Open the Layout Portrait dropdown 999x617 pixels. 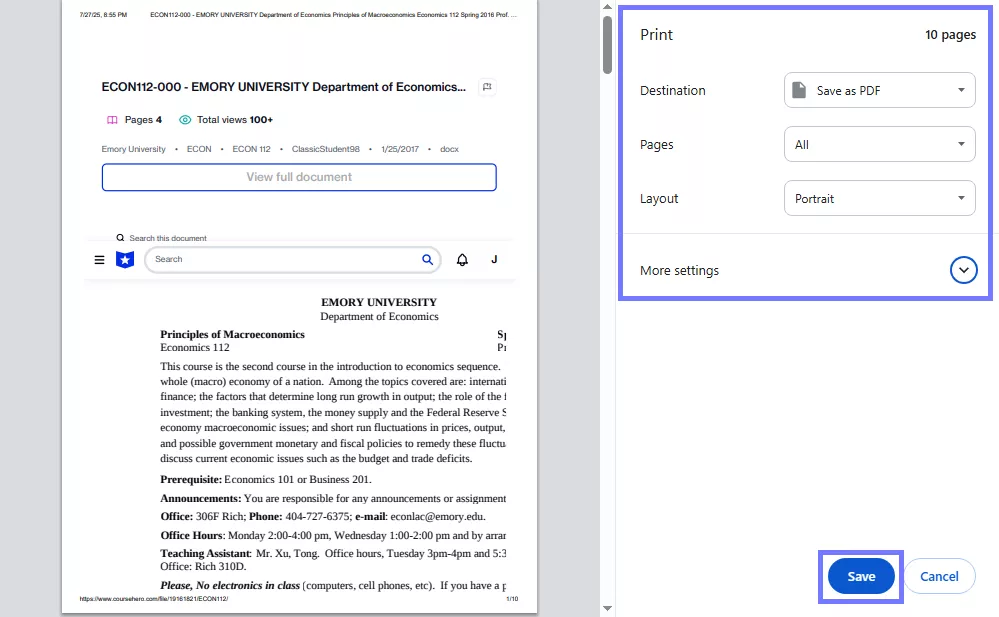pyautogui.click(x=879, y=198)
